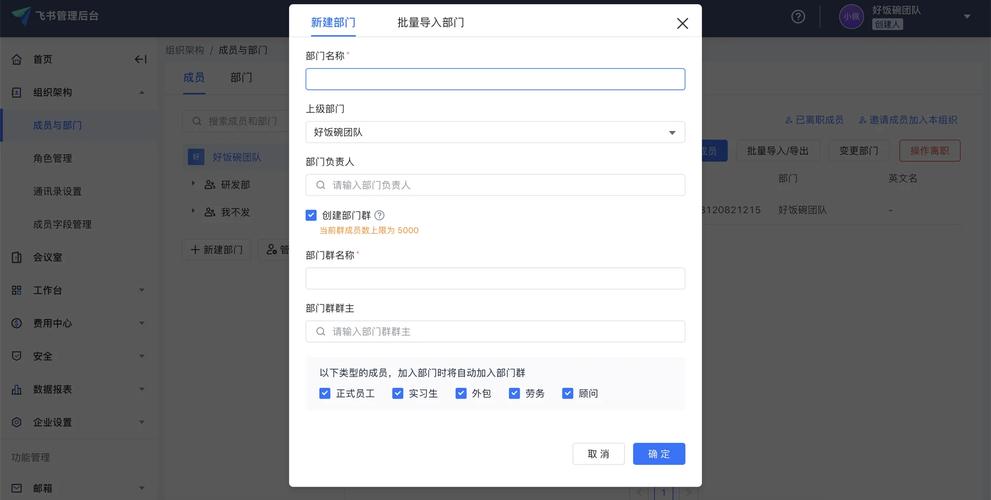Click search icon in 部门负责人 field
The width and height of the screenshot is (991, 500).
click(x=321, y=185)
